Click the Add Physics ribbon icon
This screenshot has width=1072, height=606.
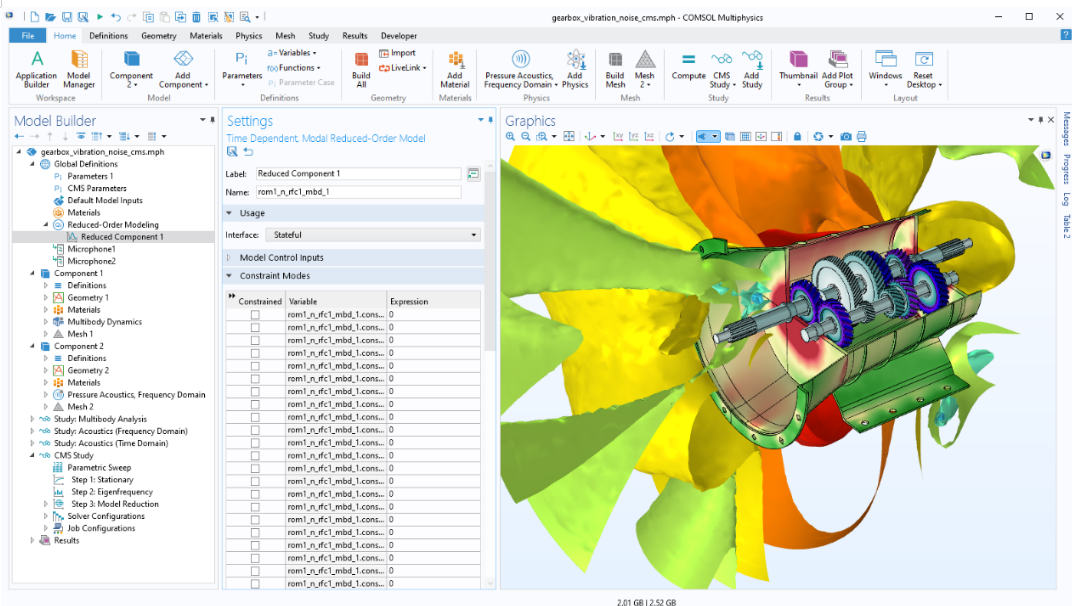pyautogui.click(x=575, y=69)
